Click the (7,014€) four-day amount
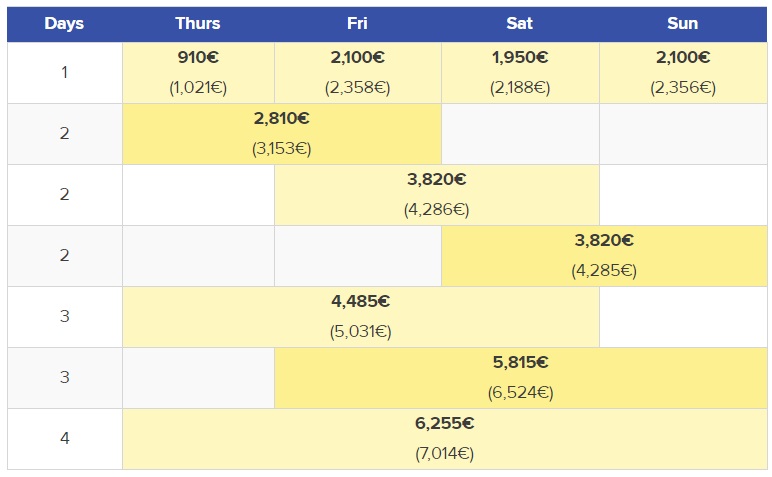The height and width of the screenshot is (477, 772). click(444, 454)
